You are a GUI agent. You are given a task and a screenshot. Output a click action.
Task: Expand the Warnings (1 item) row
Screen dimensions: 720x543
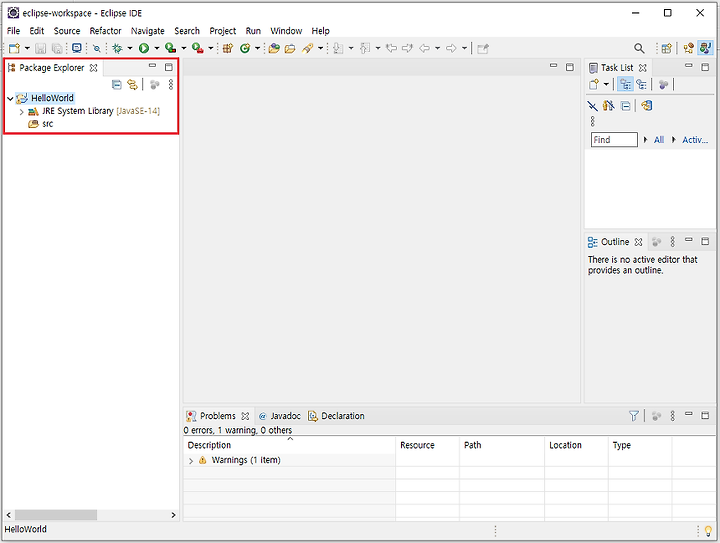tap(191, 460)
